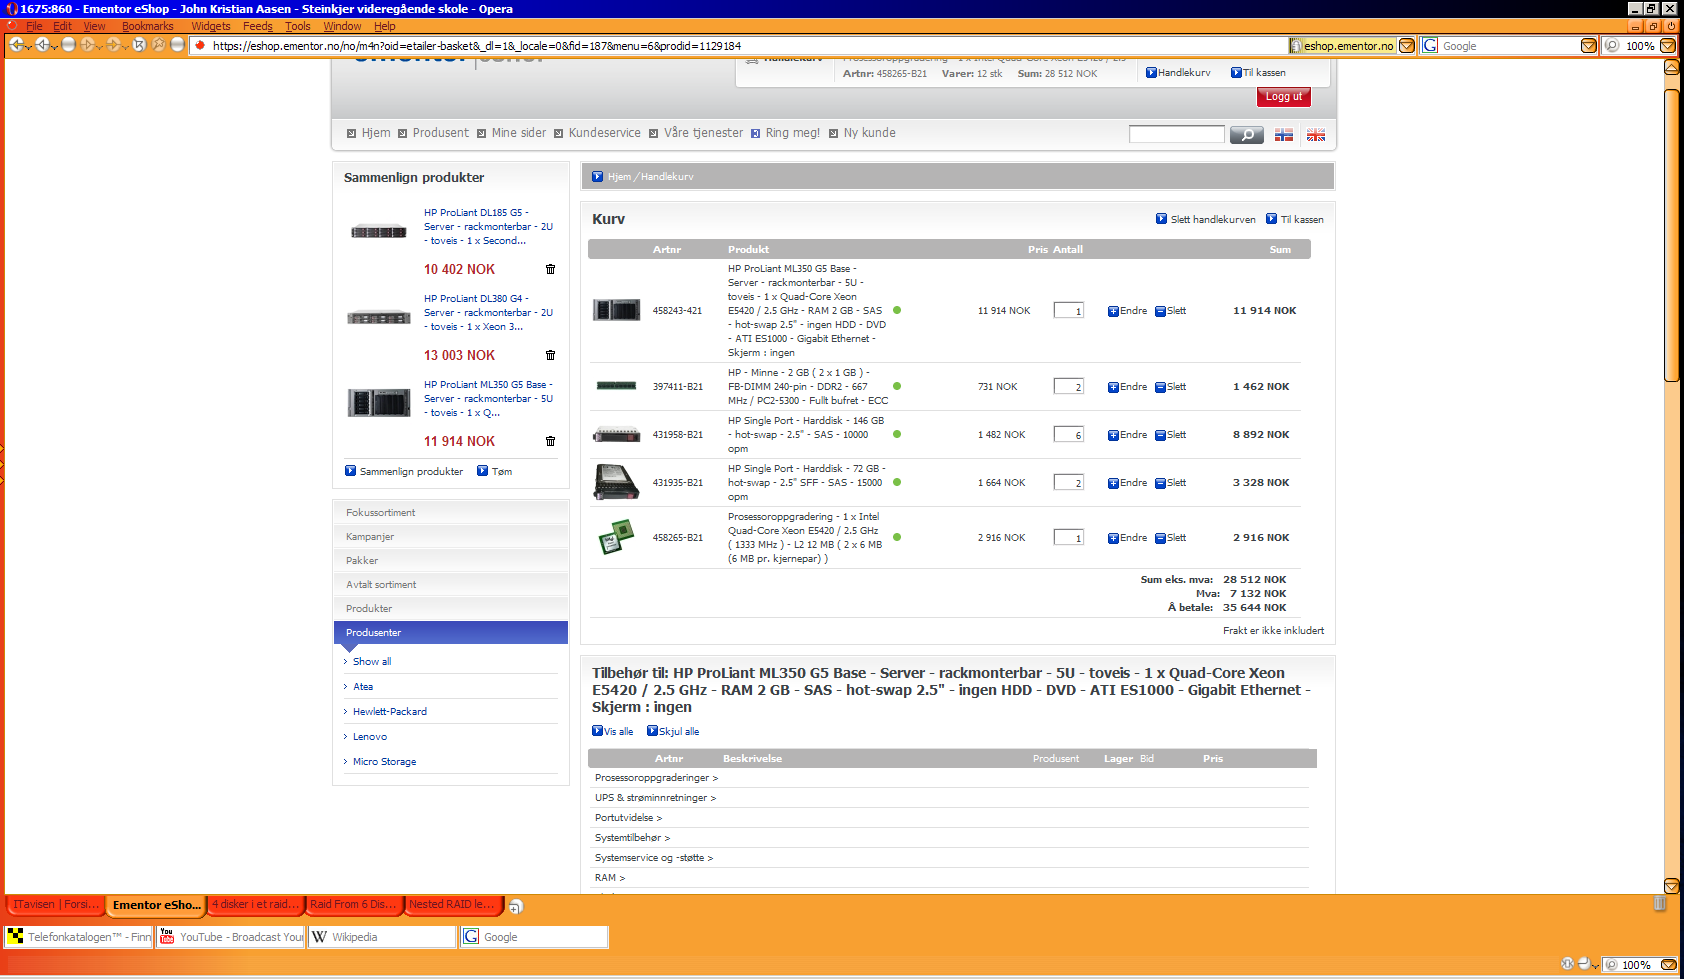Open Handlekurv link in header
Screen dimensions: 1684x979
click(x=1178, y=72)
